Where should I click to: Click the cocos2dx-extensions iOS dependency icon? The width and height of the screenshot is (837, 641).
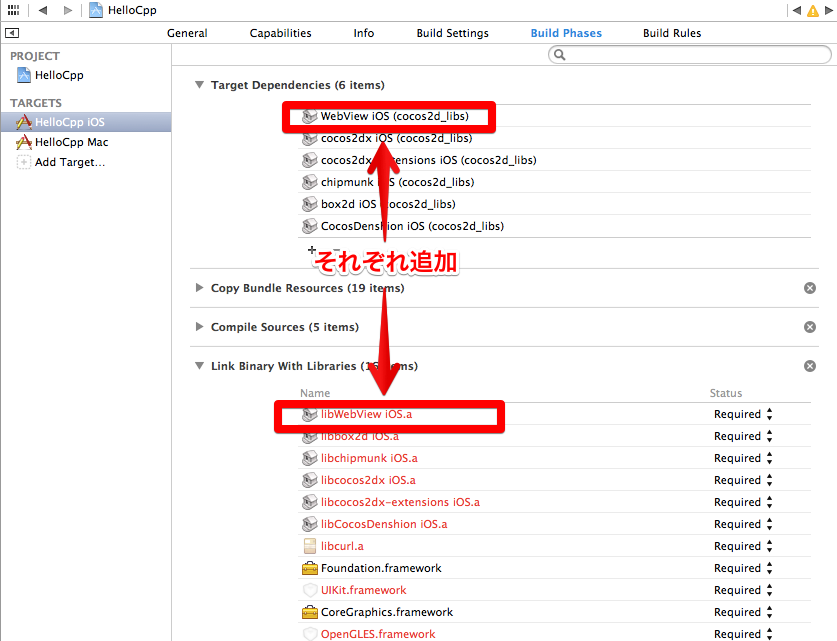[310, 160]
